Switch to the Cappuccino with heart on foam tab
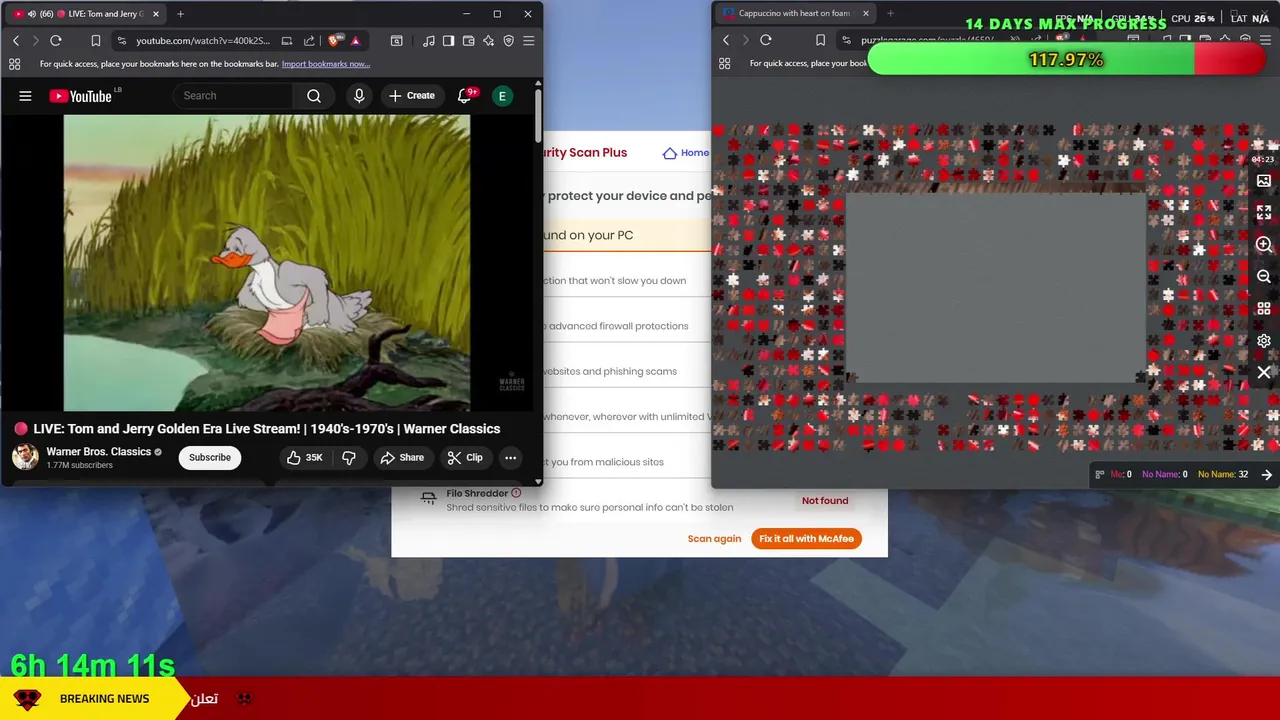Viewport: 1280px width, 720px height. [x=794, y=13]
